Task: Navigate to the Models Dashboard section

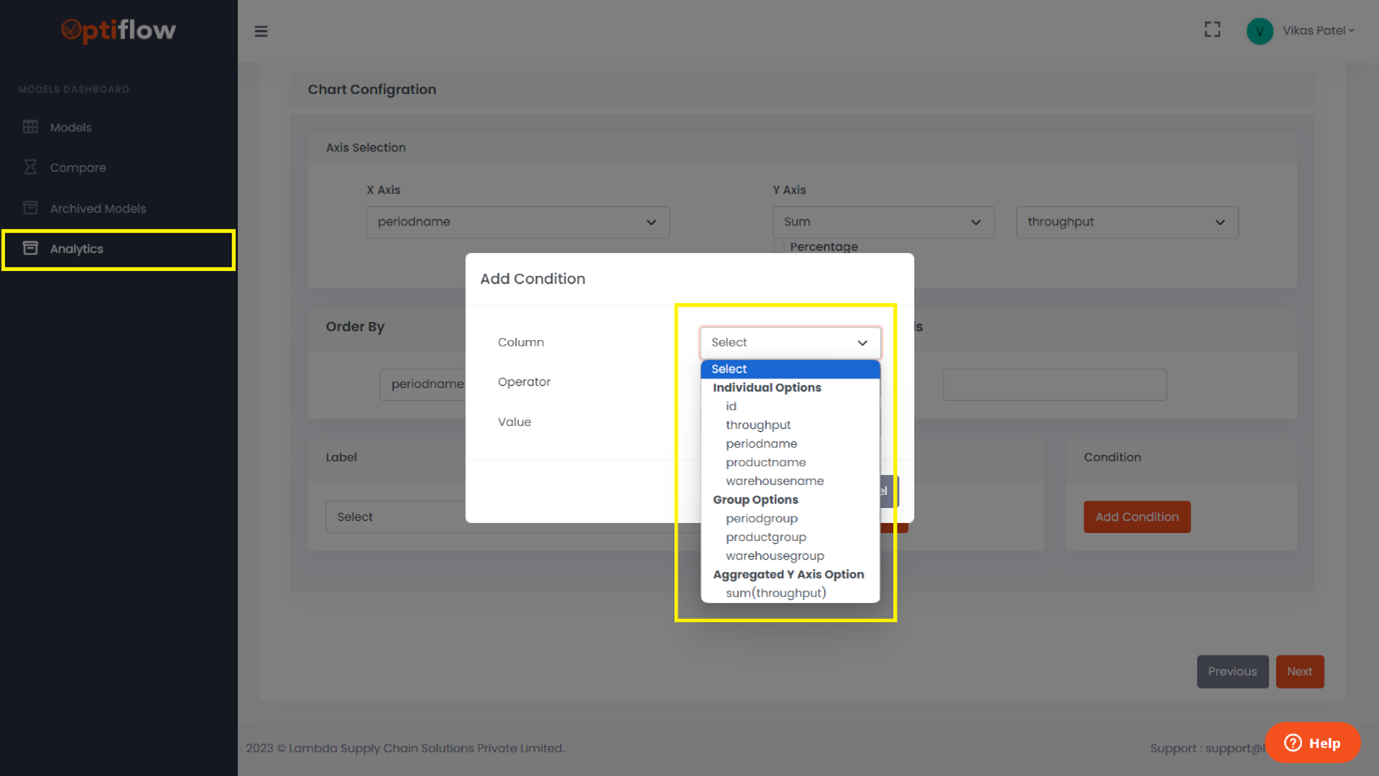Action: pos(74,89)
